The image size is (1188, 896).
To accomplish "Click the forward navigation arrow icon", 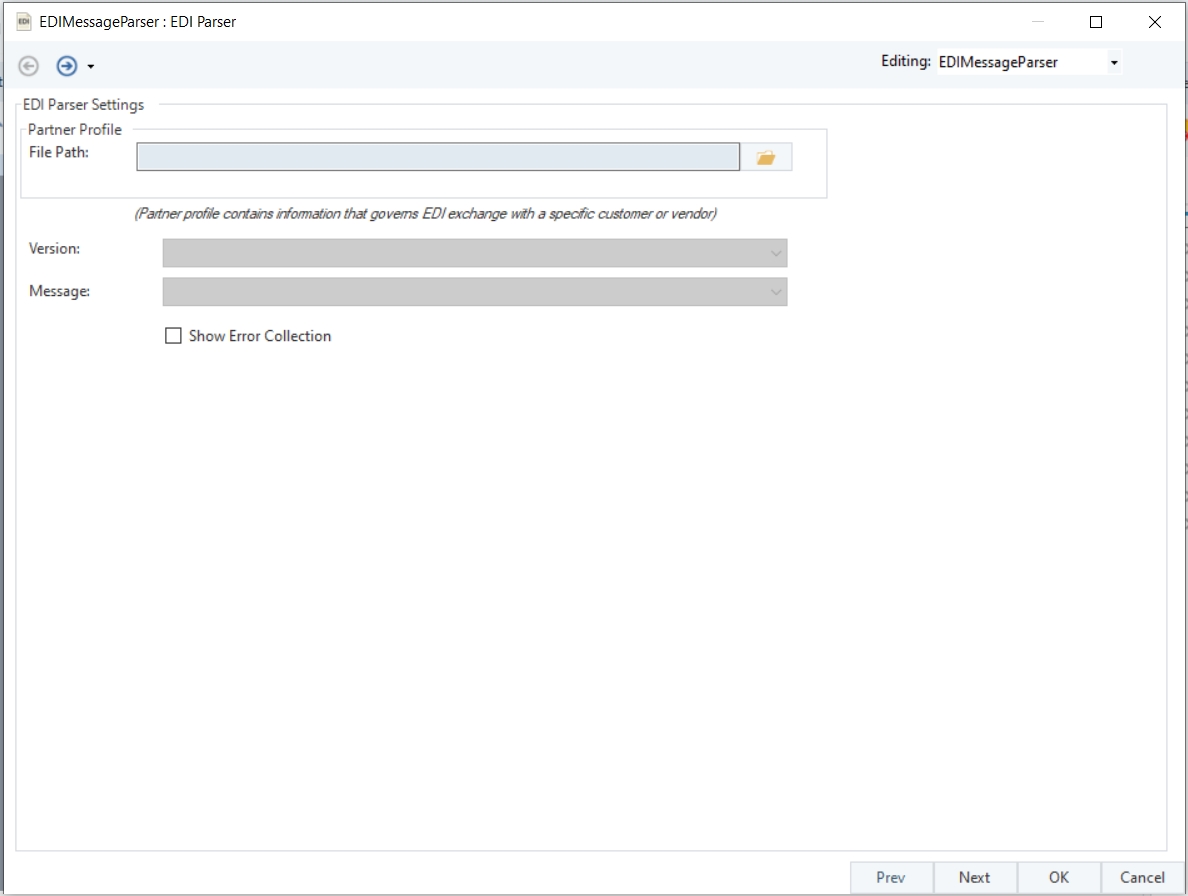I will click(x=67, y=66).
